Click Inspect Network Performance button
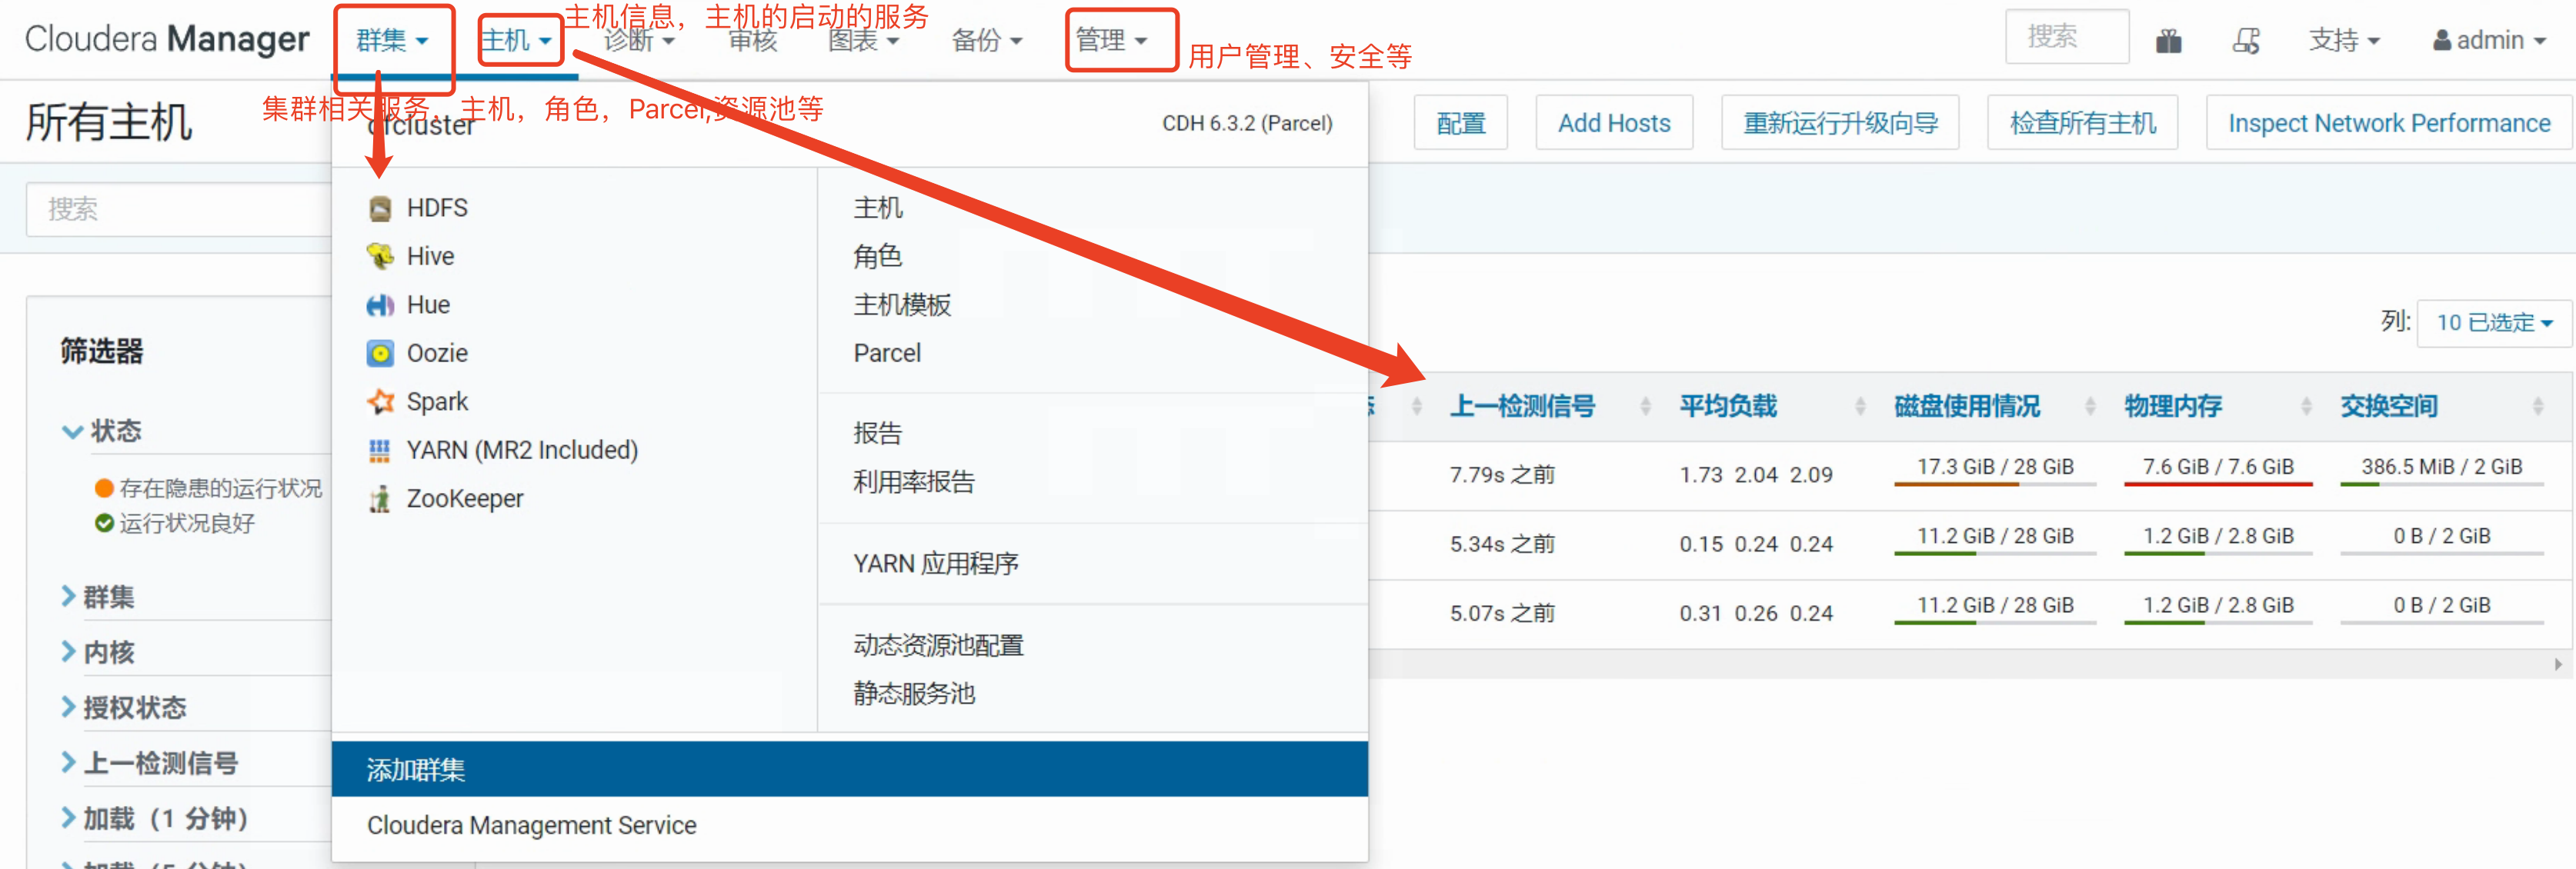Screen dimensions: 2576x869 (2388, 123)
